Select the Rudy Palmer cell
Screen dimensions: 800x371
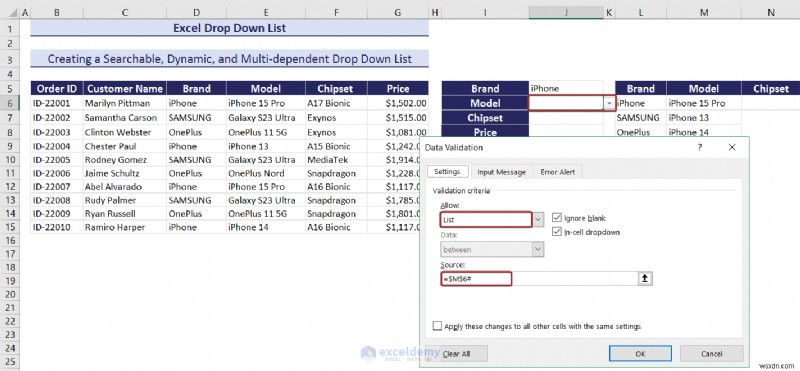pyautogui.click(x=124, y=200)
